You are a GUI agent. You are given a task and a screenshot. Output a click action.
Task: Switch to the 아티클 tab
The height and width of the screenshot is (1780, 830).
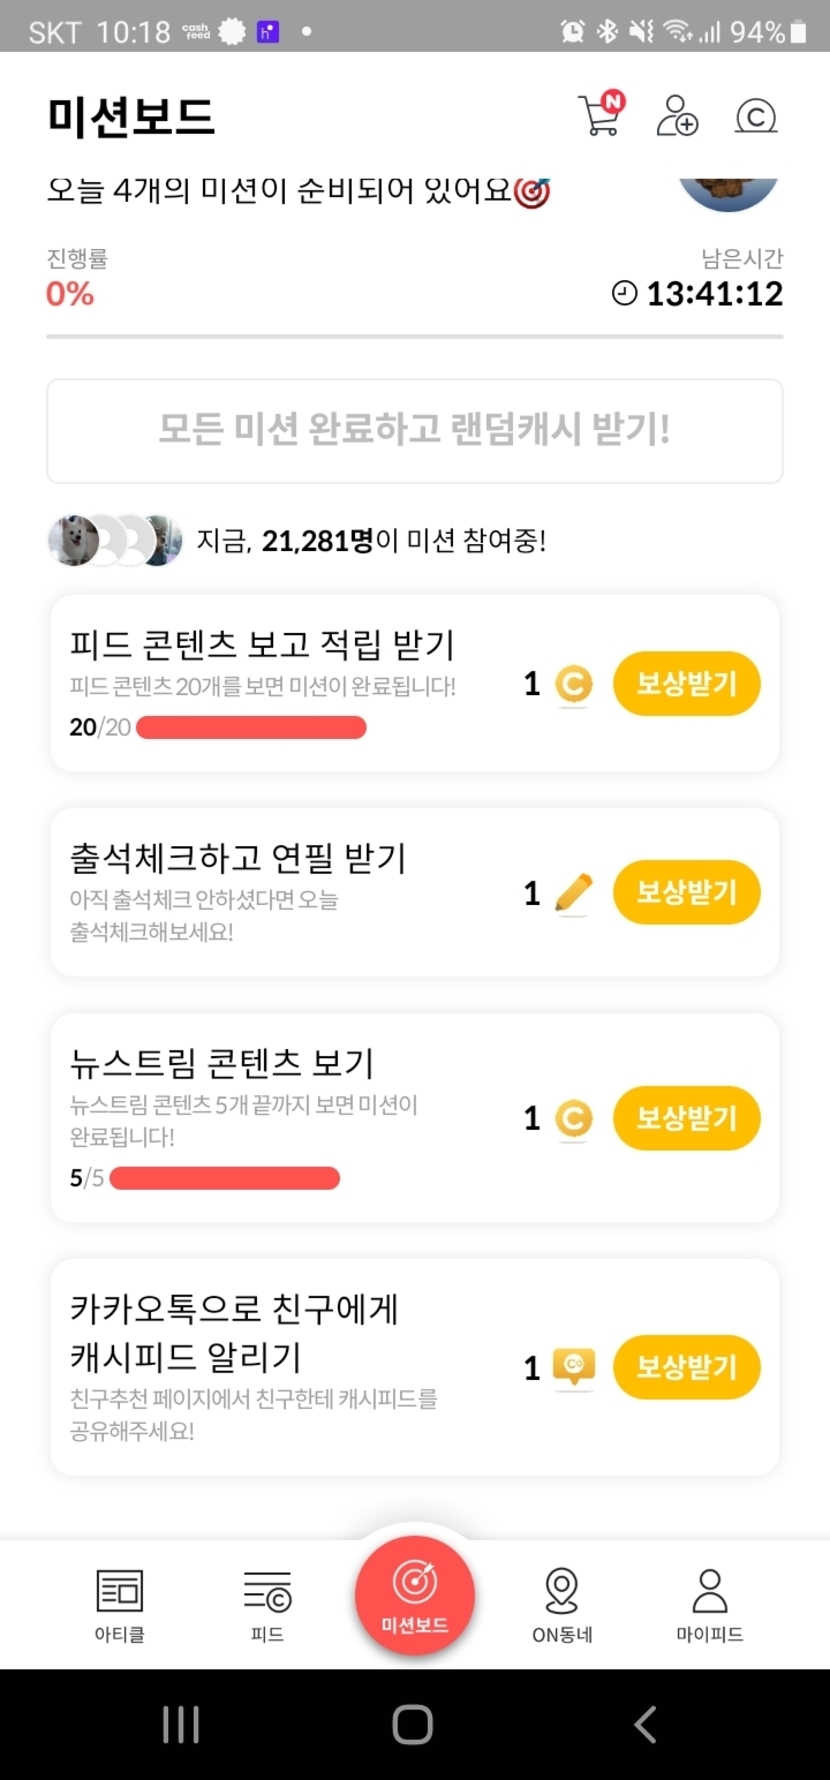[120, 1605]
